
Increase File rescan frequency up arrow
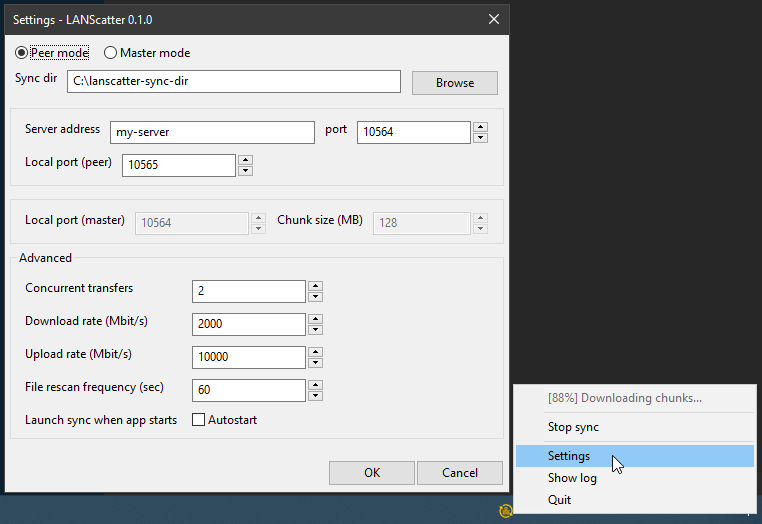pos(315,385)
